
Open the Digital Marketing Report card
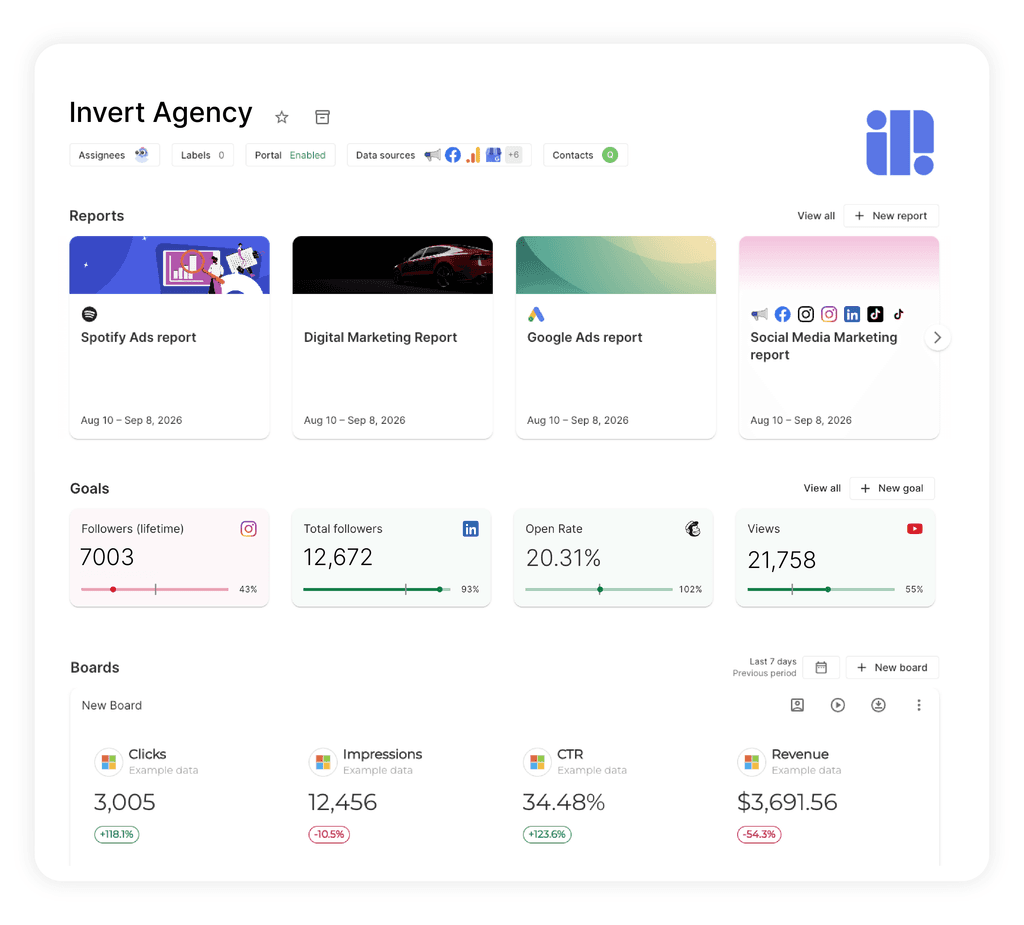tap(392, 337)
